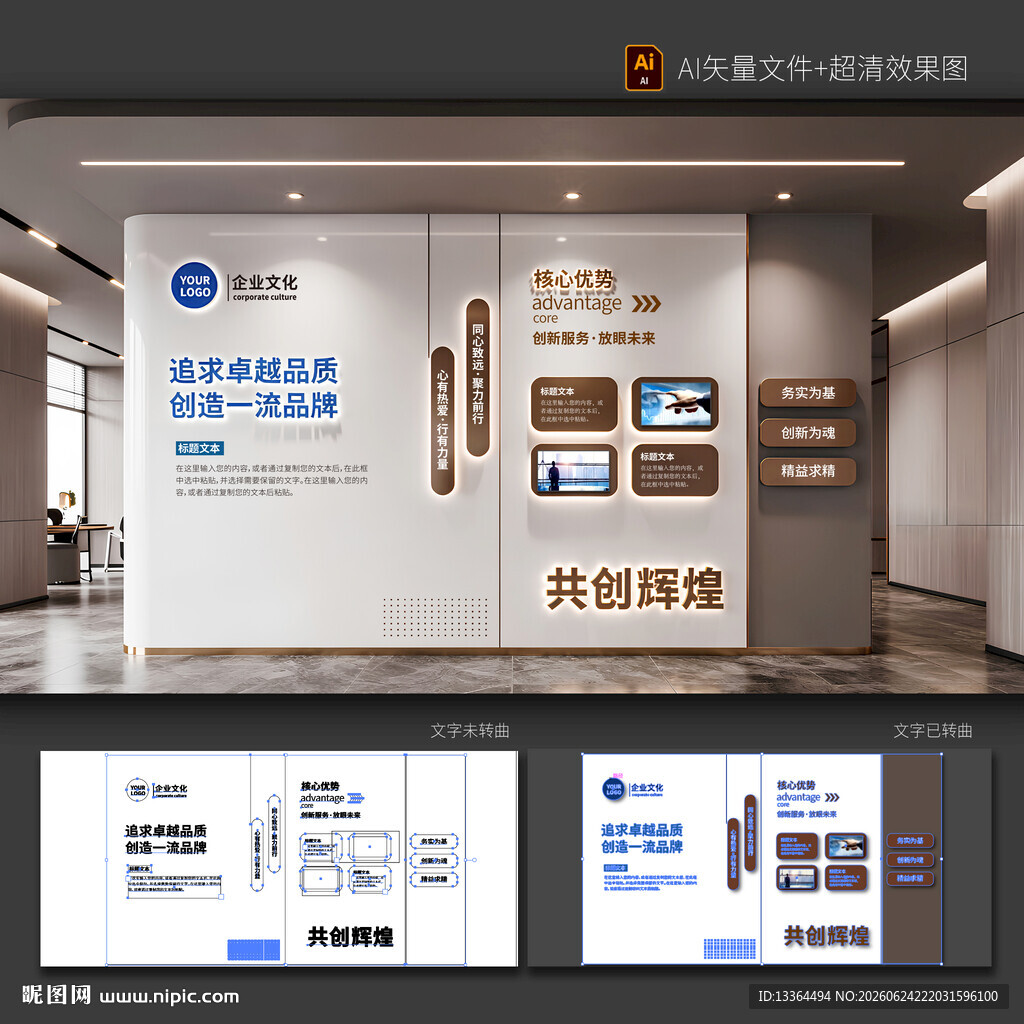This screenshot has height=1024, width=1024.
Task: Select the tagline 创新服务·放眼未来
Action: tap(594, 338)
